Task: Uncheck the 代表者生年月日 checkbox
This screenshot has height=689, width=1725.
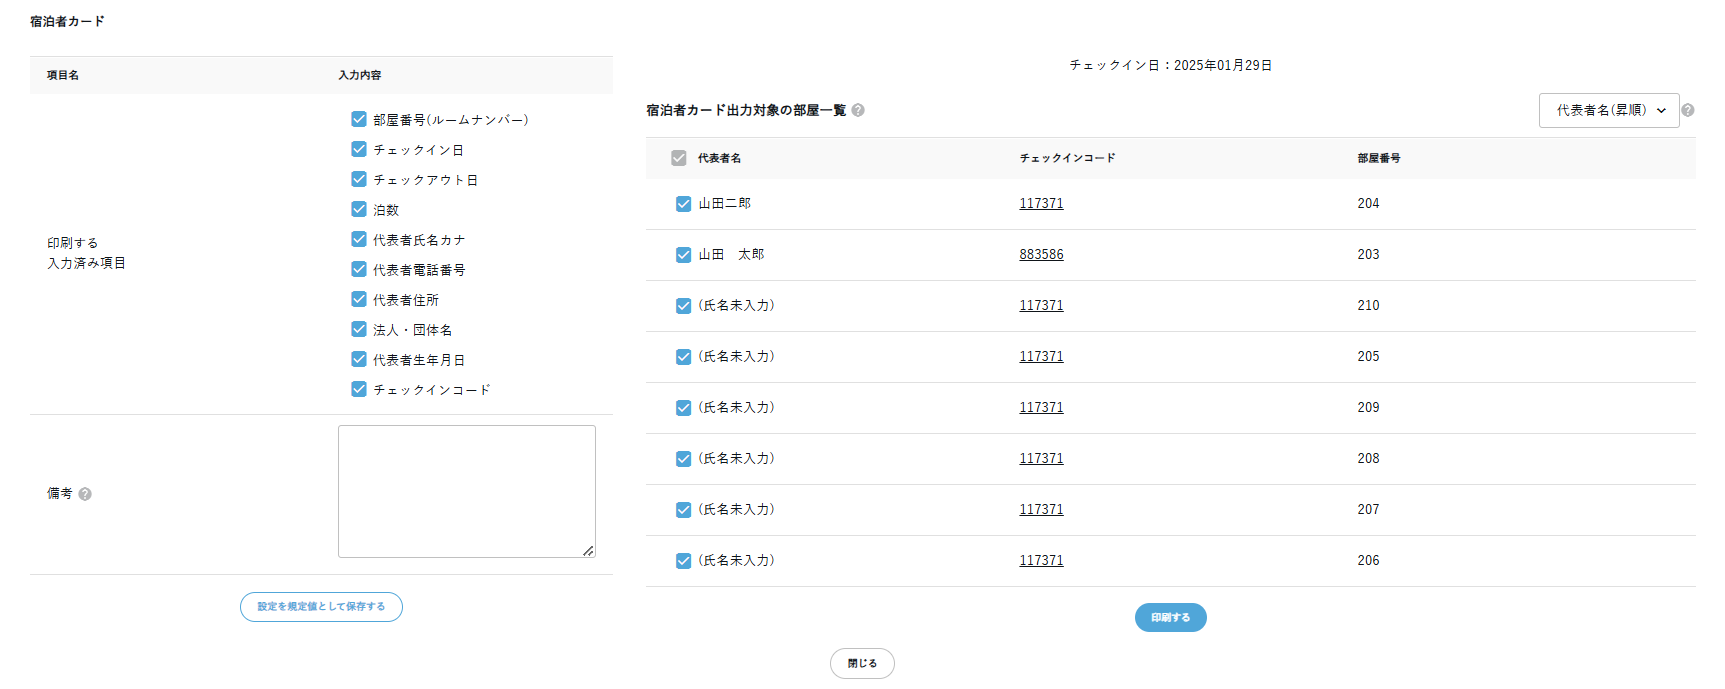Action: pyautogui.click(x=359, y=359)
